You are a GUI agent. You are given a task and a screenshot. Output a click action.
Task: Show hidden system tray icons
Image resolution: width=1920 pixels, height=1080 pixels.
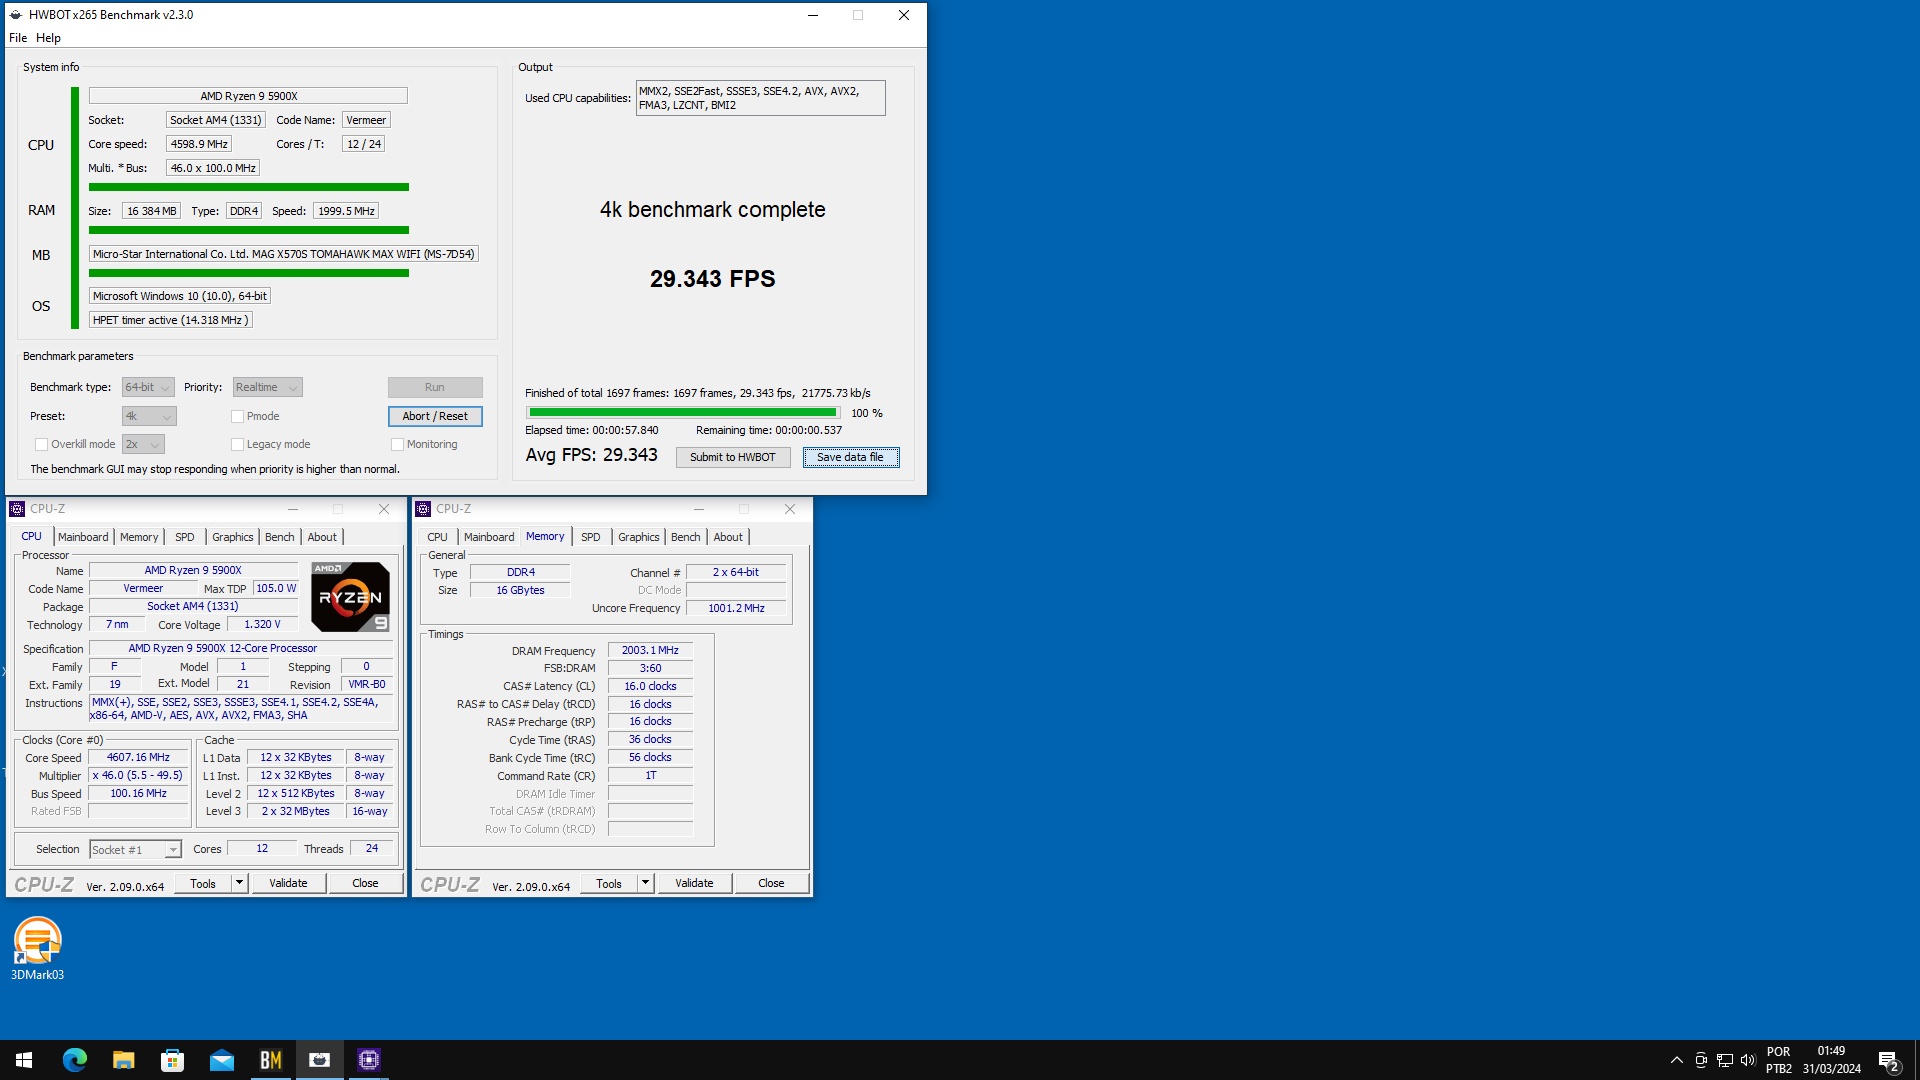(x=1676, y=1060)
